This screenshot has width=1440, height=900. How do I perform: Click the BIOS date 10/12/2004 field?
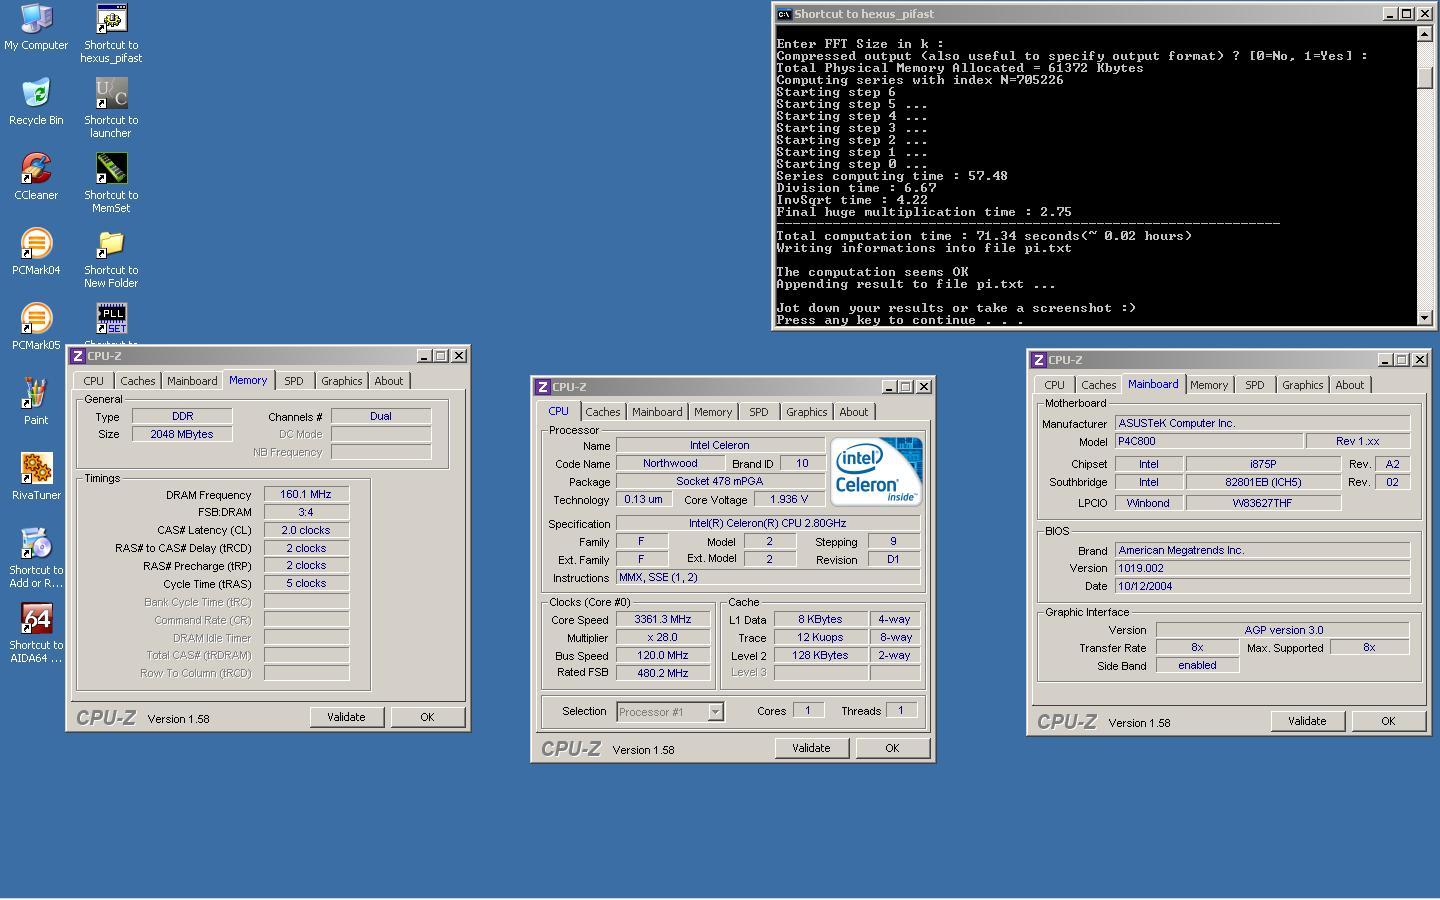[1262, 587]
